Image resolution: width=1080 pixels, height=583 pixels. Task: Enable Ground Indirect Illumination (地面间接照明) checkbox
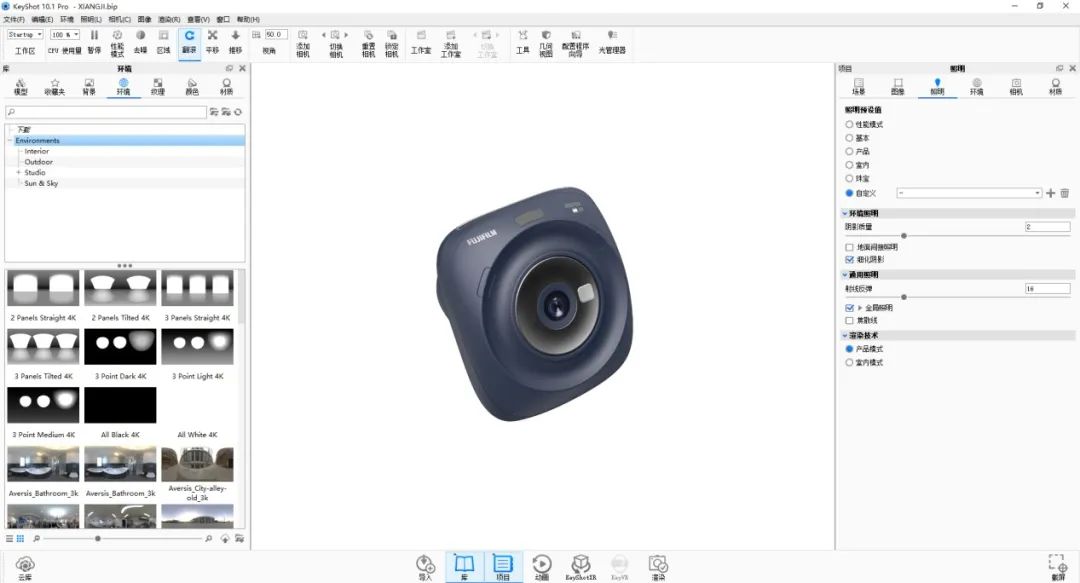[x=849, y=247]
